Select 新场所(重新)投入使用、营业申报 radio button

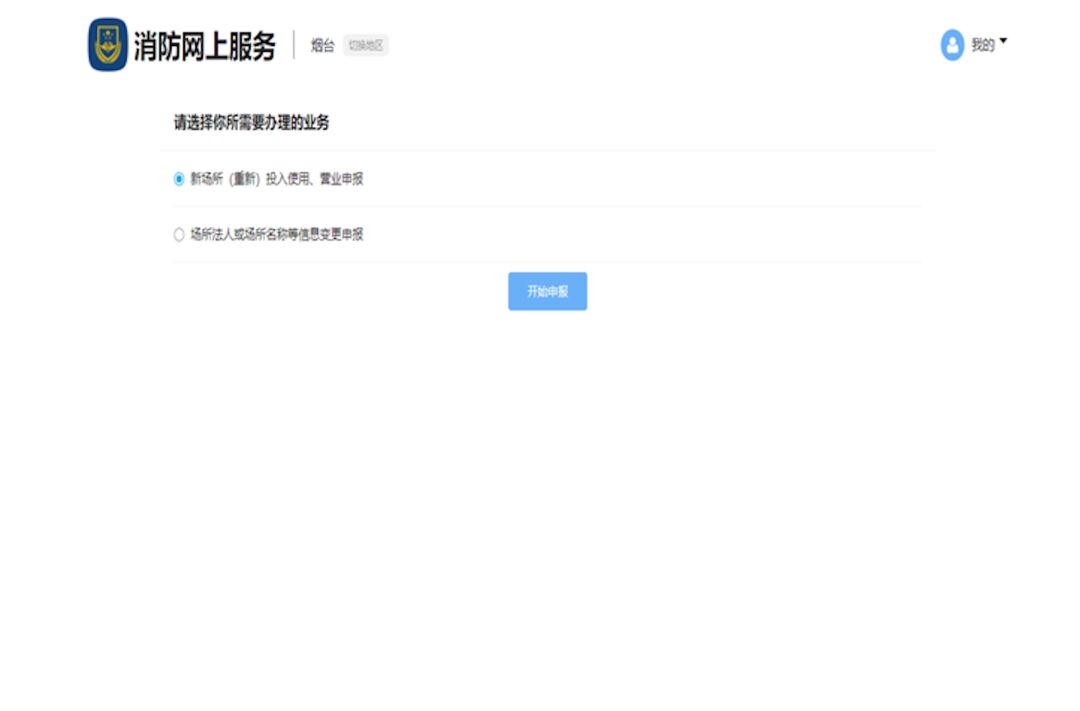point(179,179)
